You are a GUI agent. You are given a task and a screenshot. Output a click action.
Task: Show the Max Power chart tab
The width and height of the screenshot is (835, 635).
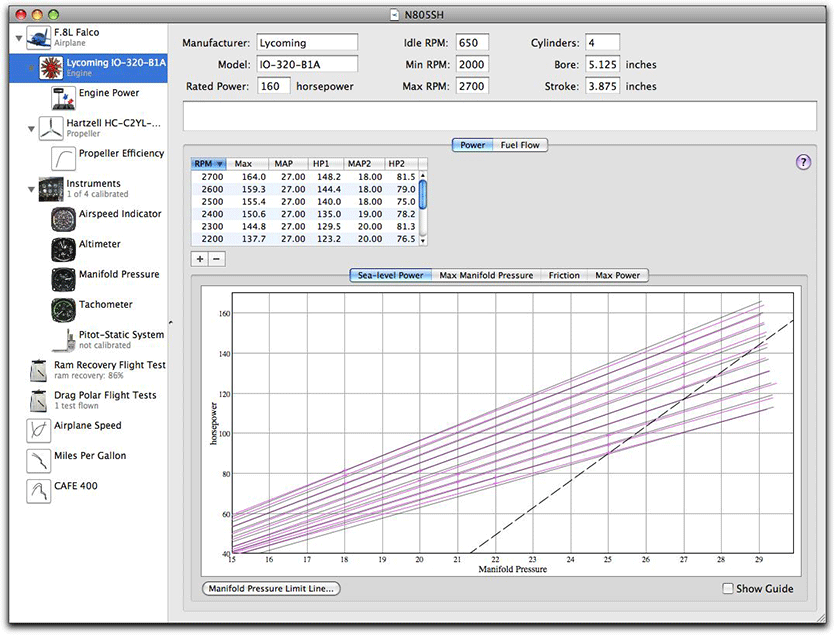tap(618, 275)
